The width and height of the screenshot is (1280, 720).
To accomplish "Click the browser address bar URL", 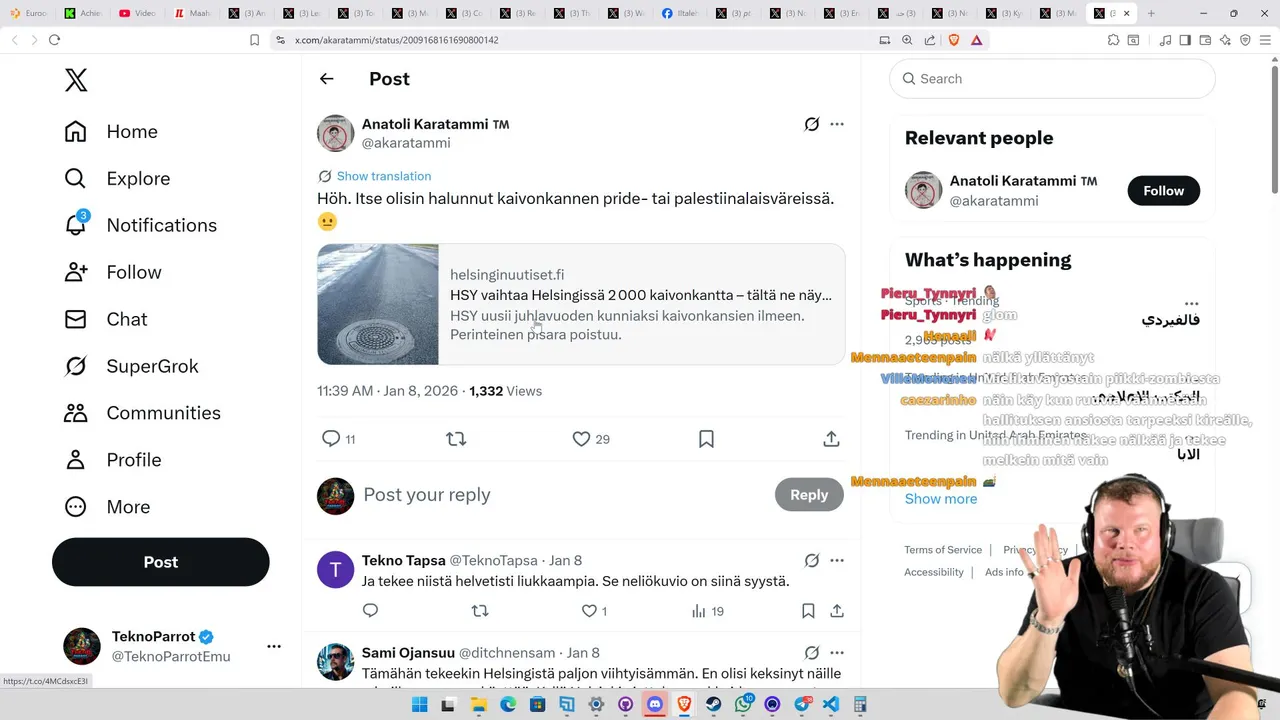I will [397, 40].
